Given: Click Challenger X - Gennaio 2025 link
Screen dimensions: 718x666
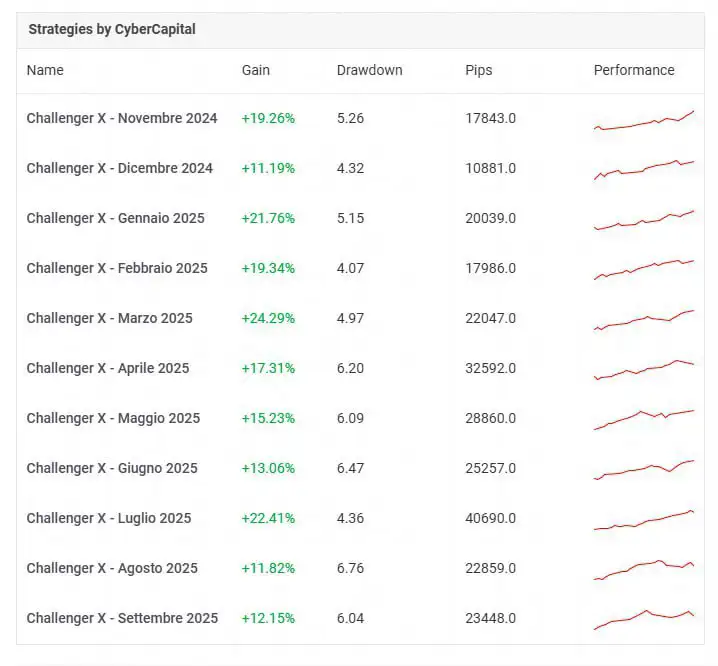Looking at the screenshot, I should click(115, 218).
